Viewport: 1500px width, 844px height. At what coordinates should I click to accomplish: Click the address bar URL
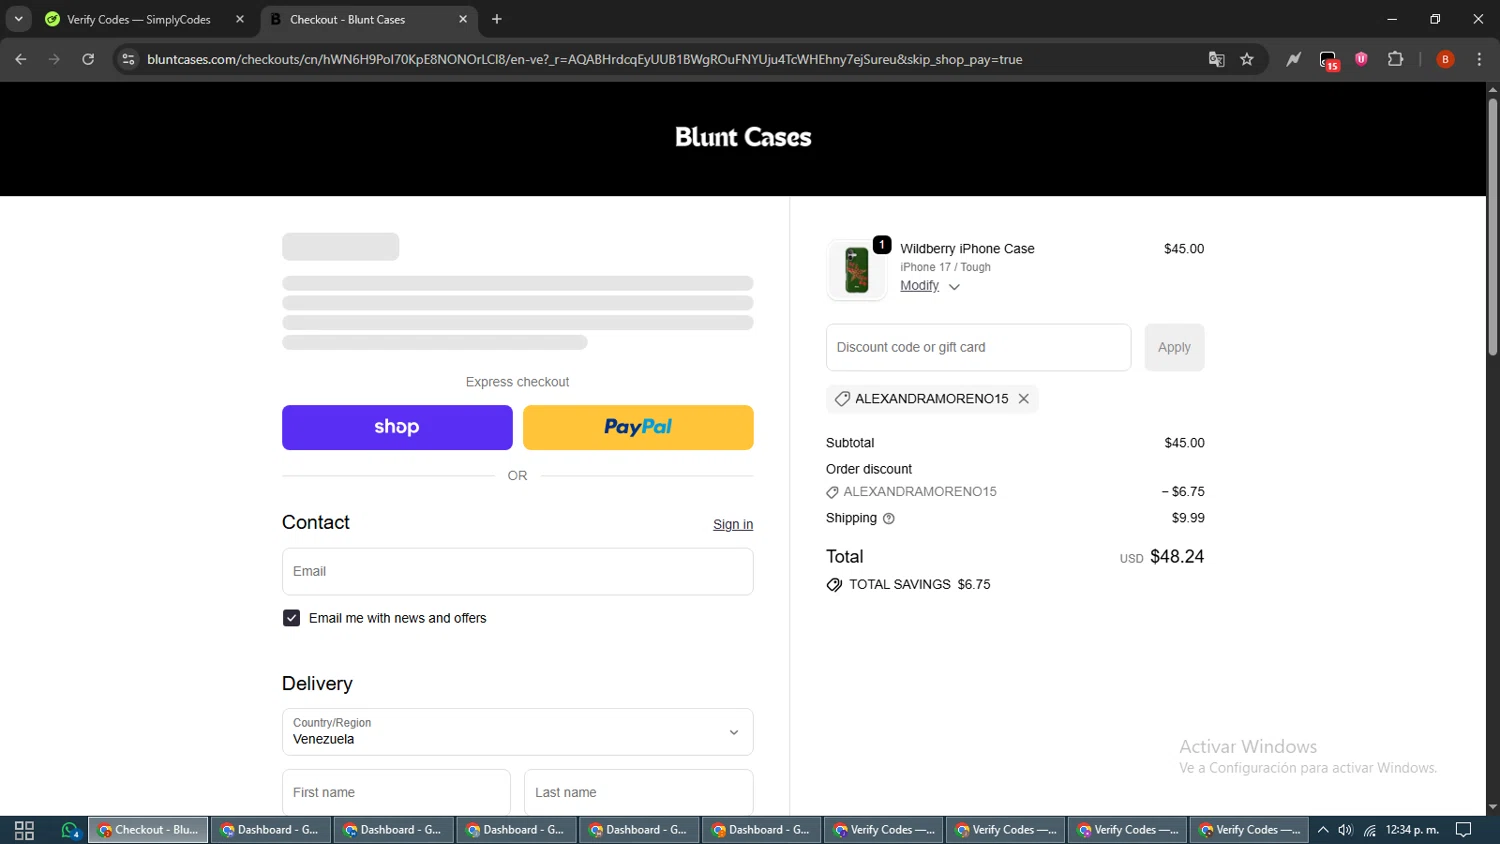tap(584, 59)
